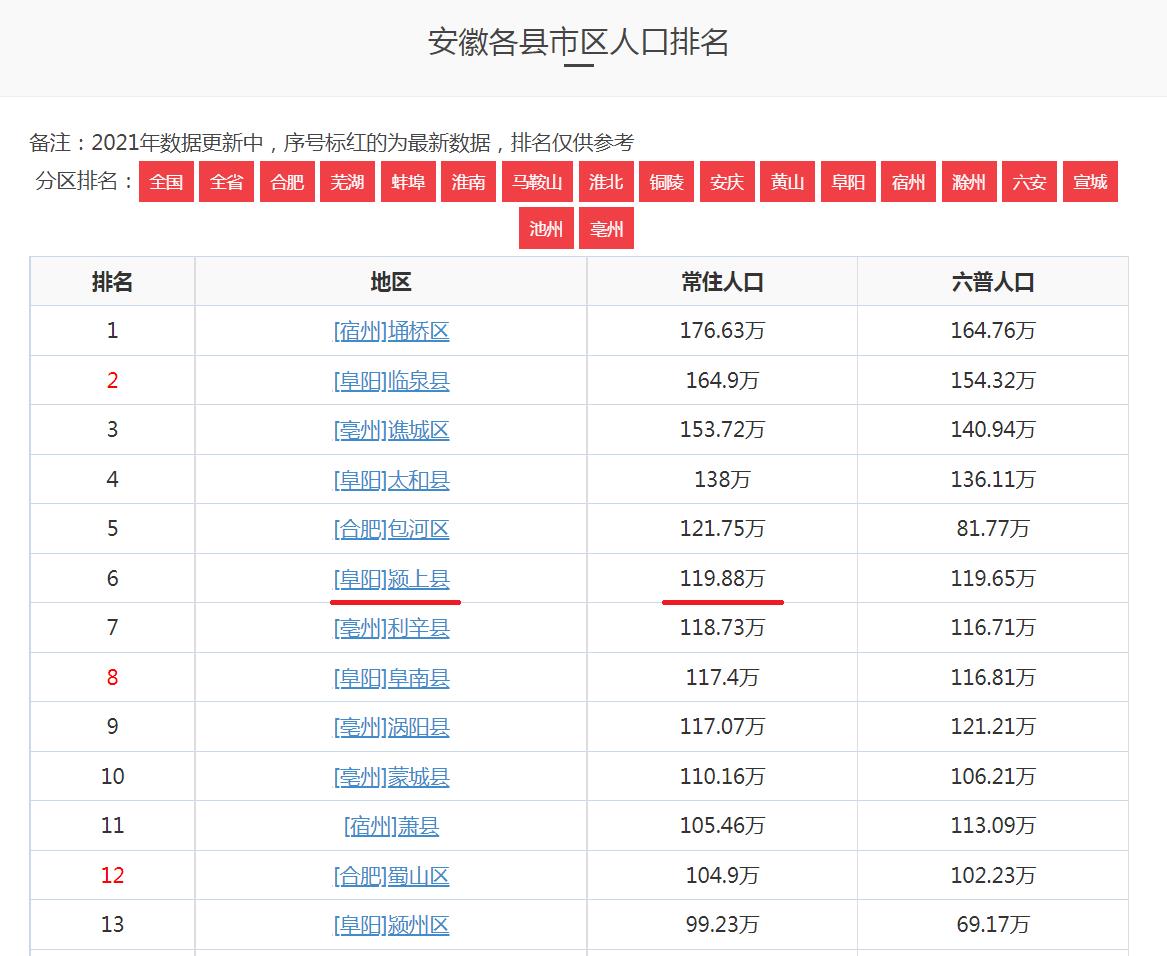Viewport: 1167px width, 956px height.
Task: Open the 萧县 link ranked eleventh
Action: tap(391, 826)
